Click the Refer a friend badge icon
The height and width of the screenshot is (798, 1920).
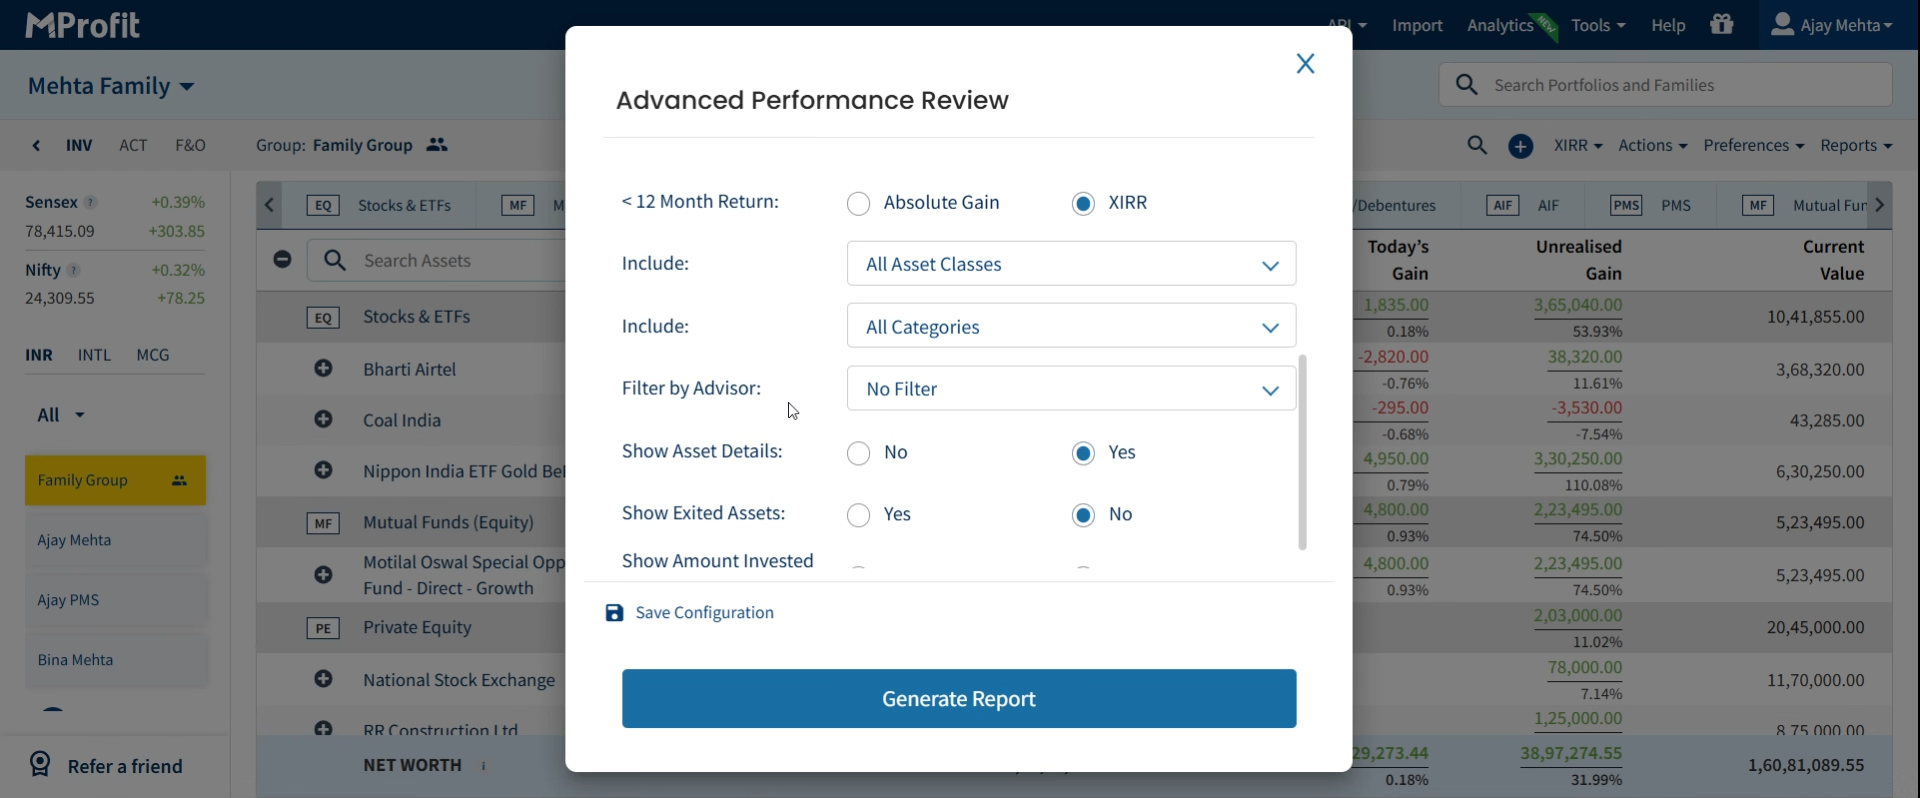pyautogui.click(x=40, y=765)
